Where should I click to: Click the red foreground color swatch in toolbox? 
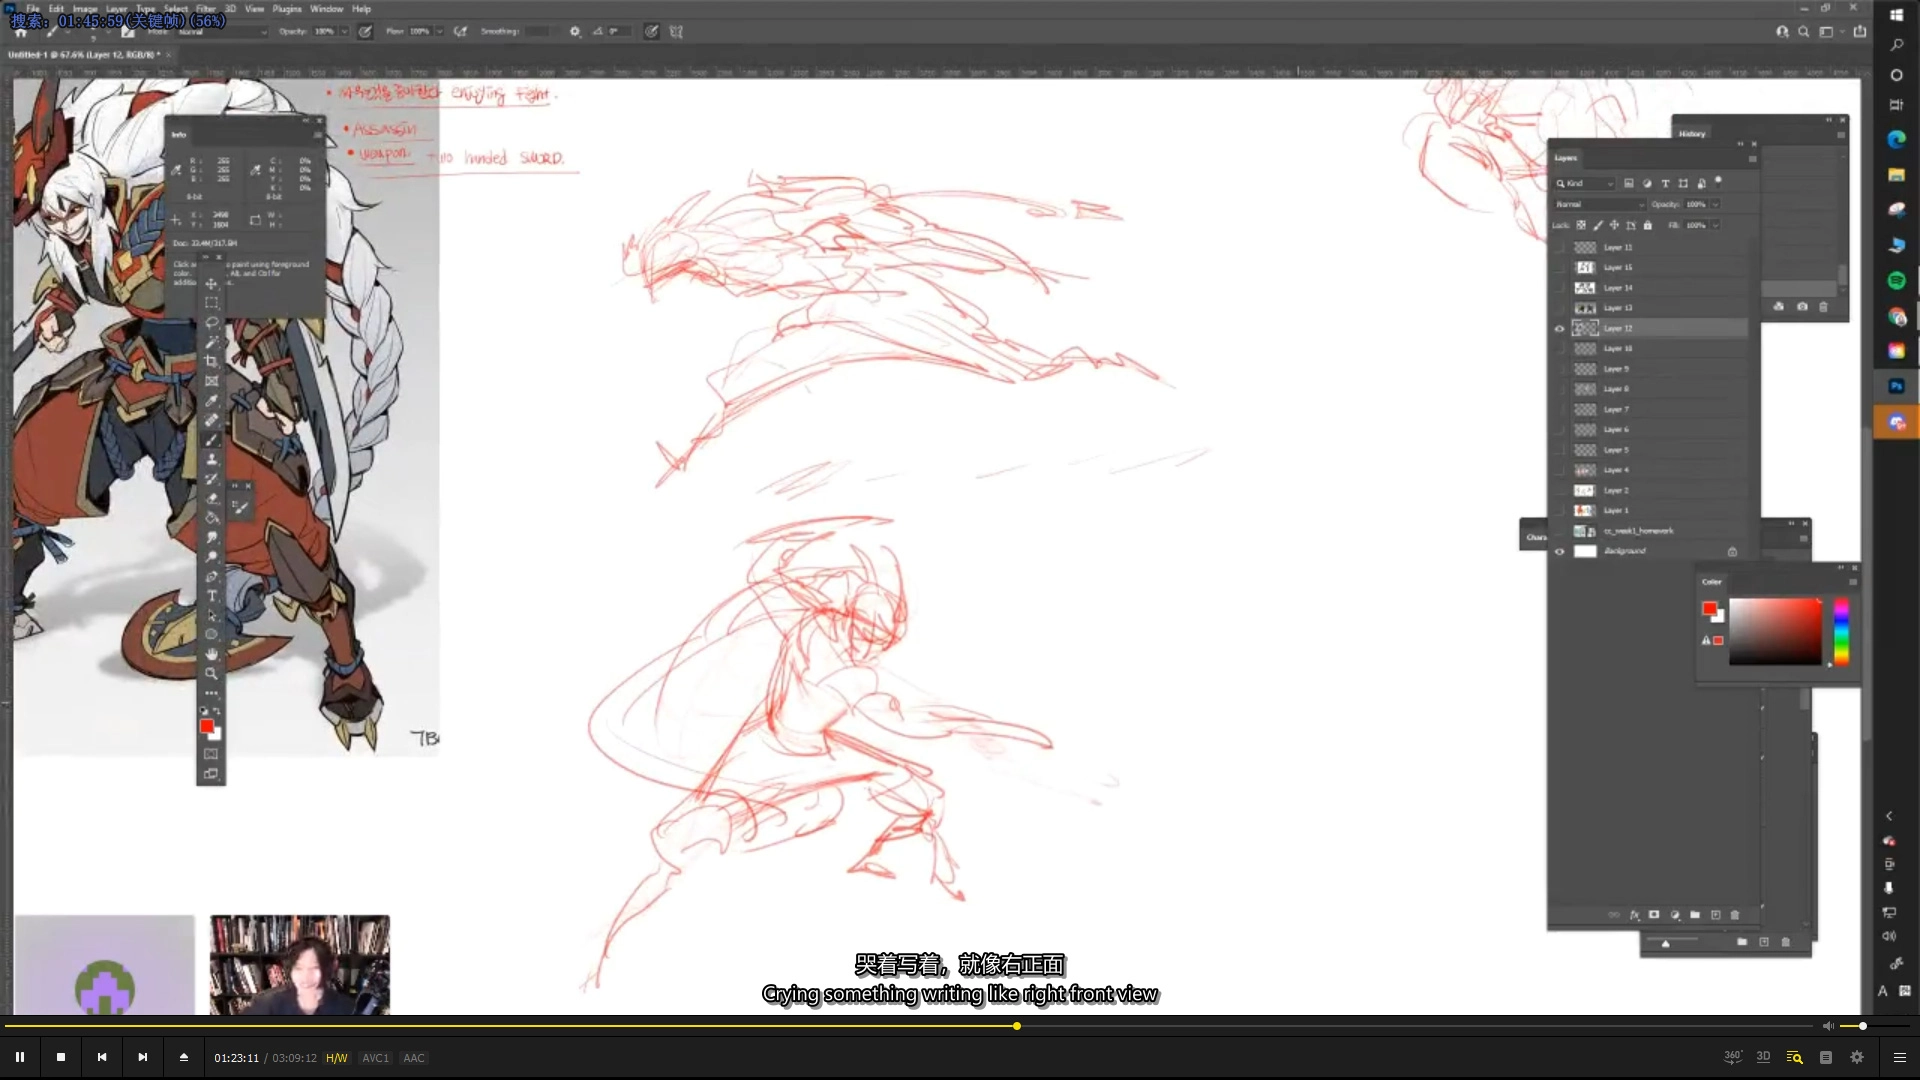coord(206,726)
